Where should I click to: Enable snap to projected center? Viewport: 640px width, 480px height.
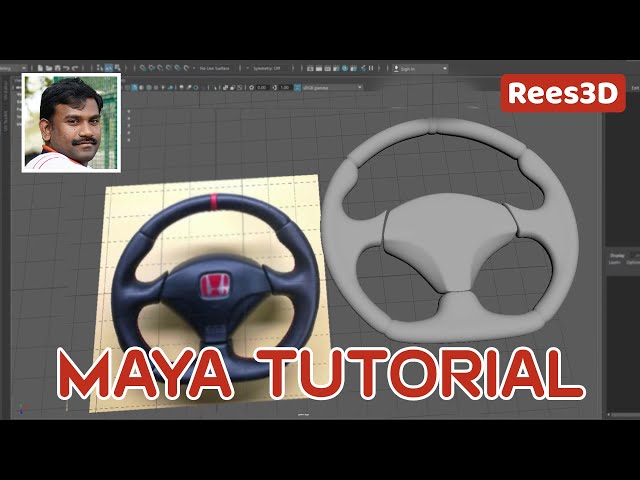click(169, 68)
